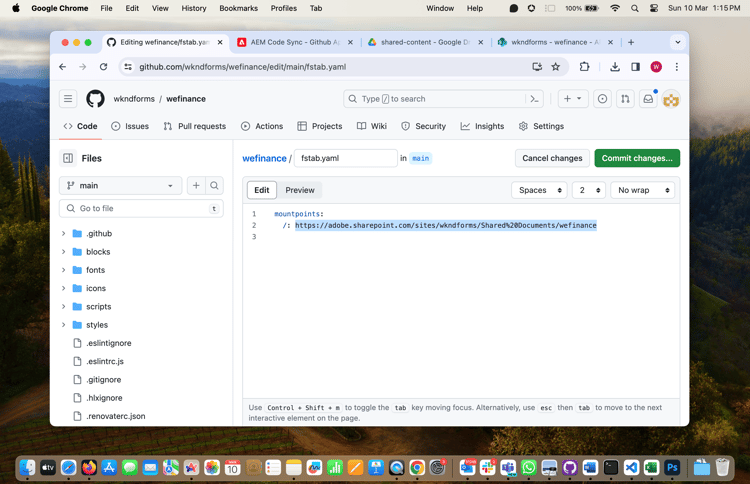
Task: Open the create new plus dropdown
Action: pyautogui.click(x=573, y=99)
